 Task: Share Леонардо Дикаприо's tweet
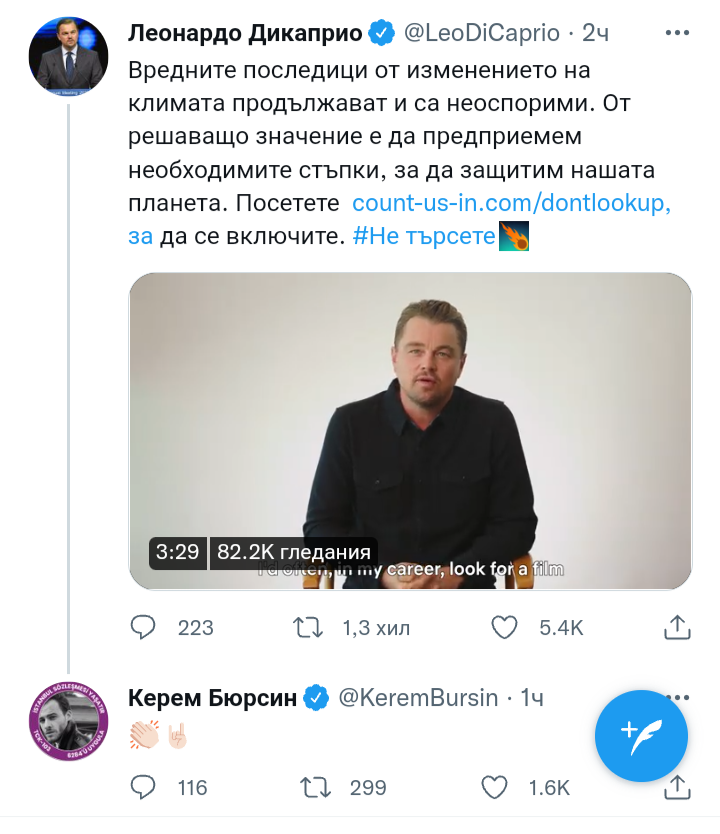(678, 627)
